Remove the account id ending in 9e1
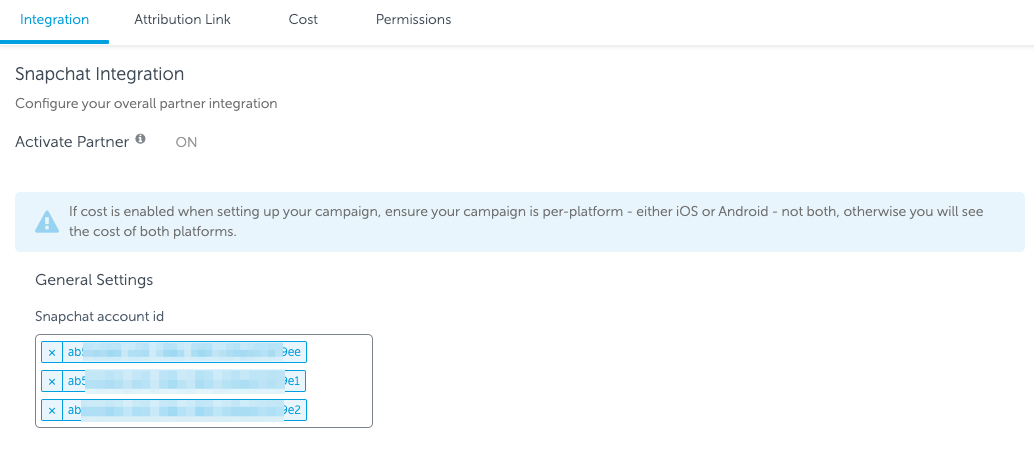 (x=52, y=381)
